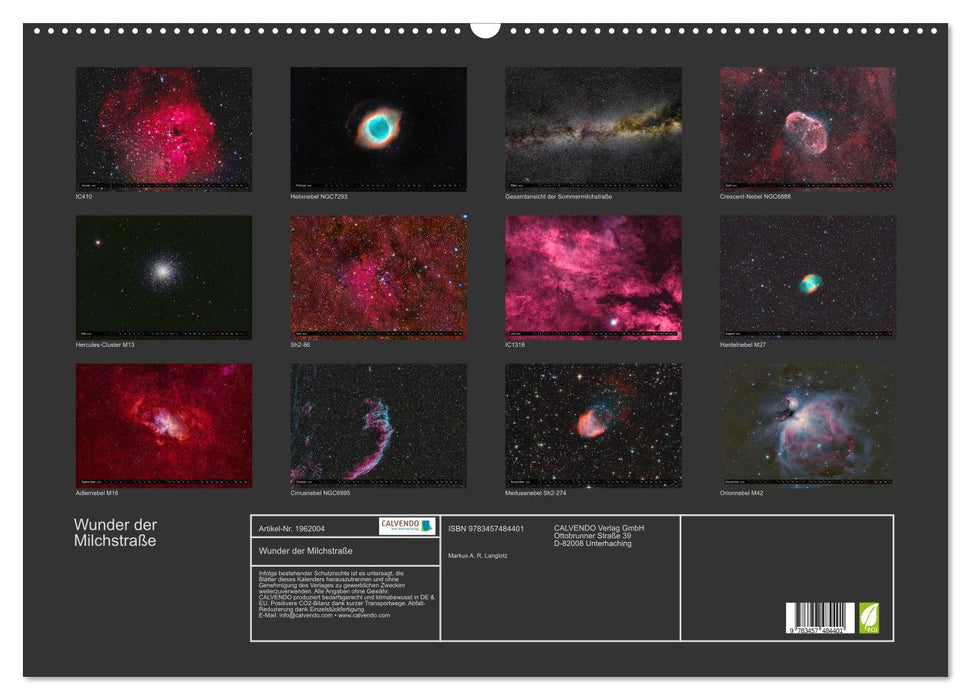Click the large Wunder der Milchstraße heading
971x700 pixels.
[115, 533]
